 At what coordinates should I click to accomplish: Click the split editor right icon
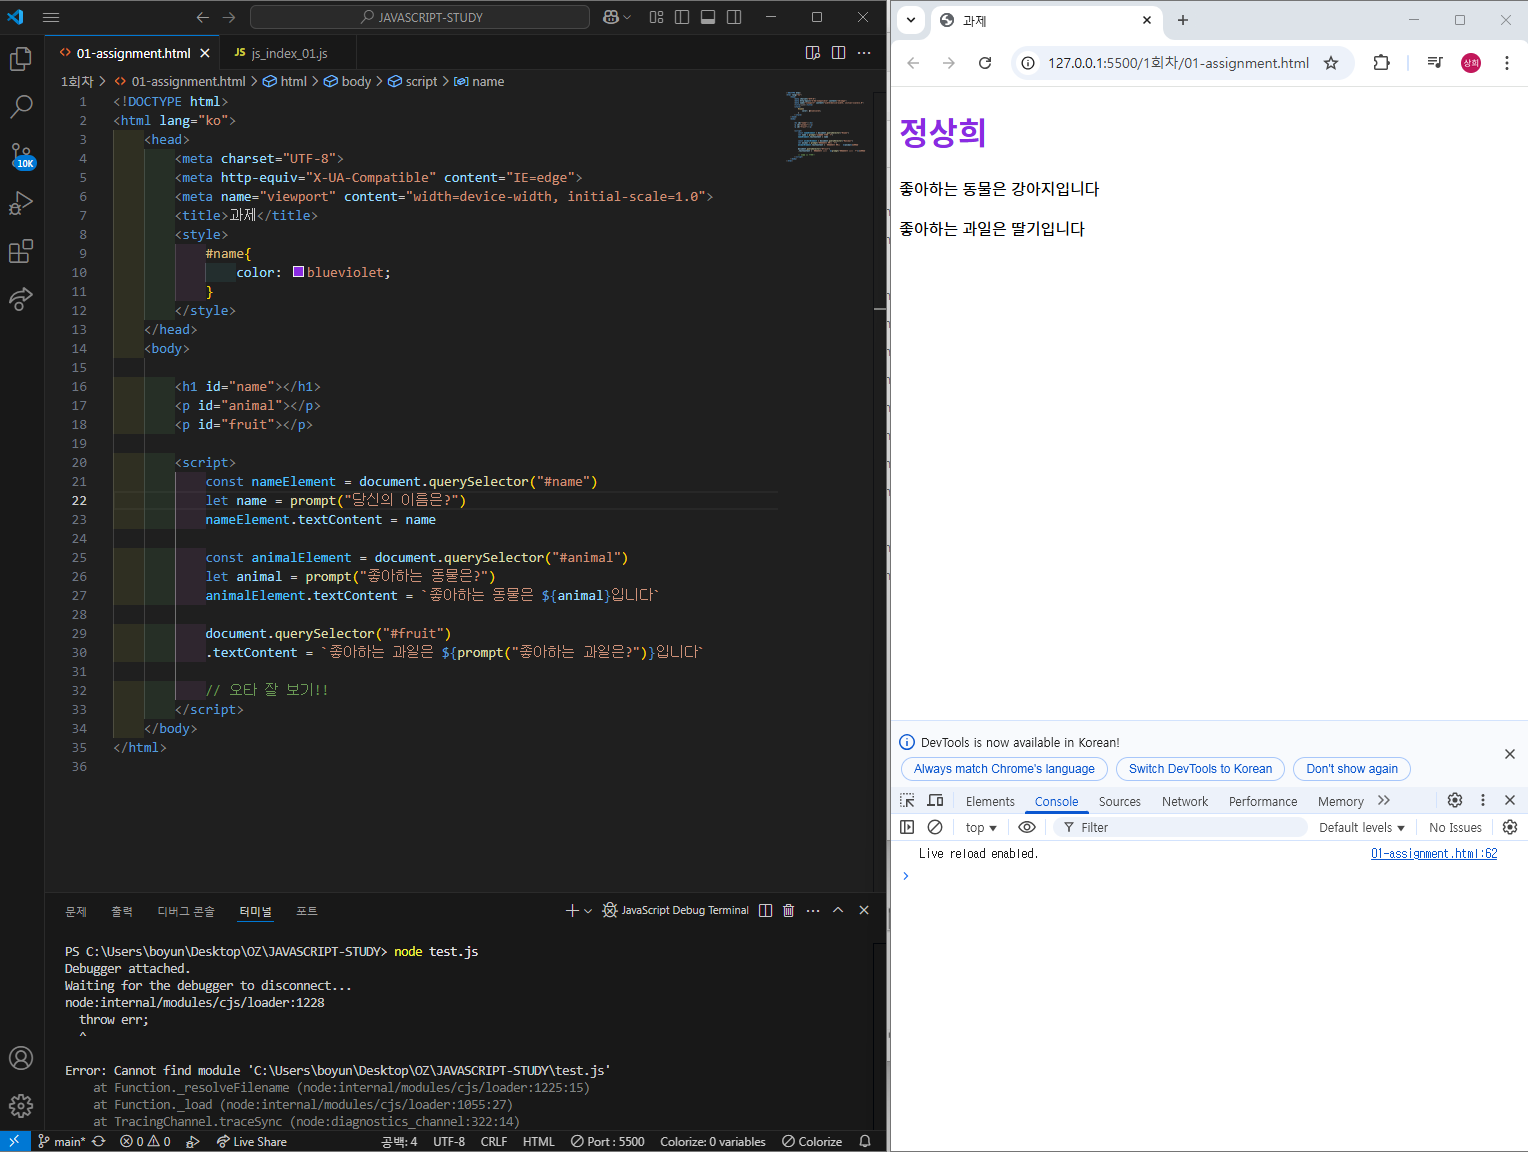pos(838,53)
